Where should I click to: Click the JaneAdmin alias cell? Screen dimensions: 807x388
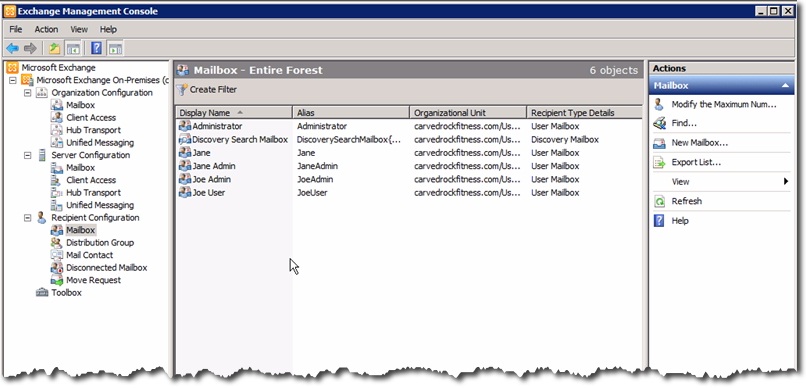[317, 166]
